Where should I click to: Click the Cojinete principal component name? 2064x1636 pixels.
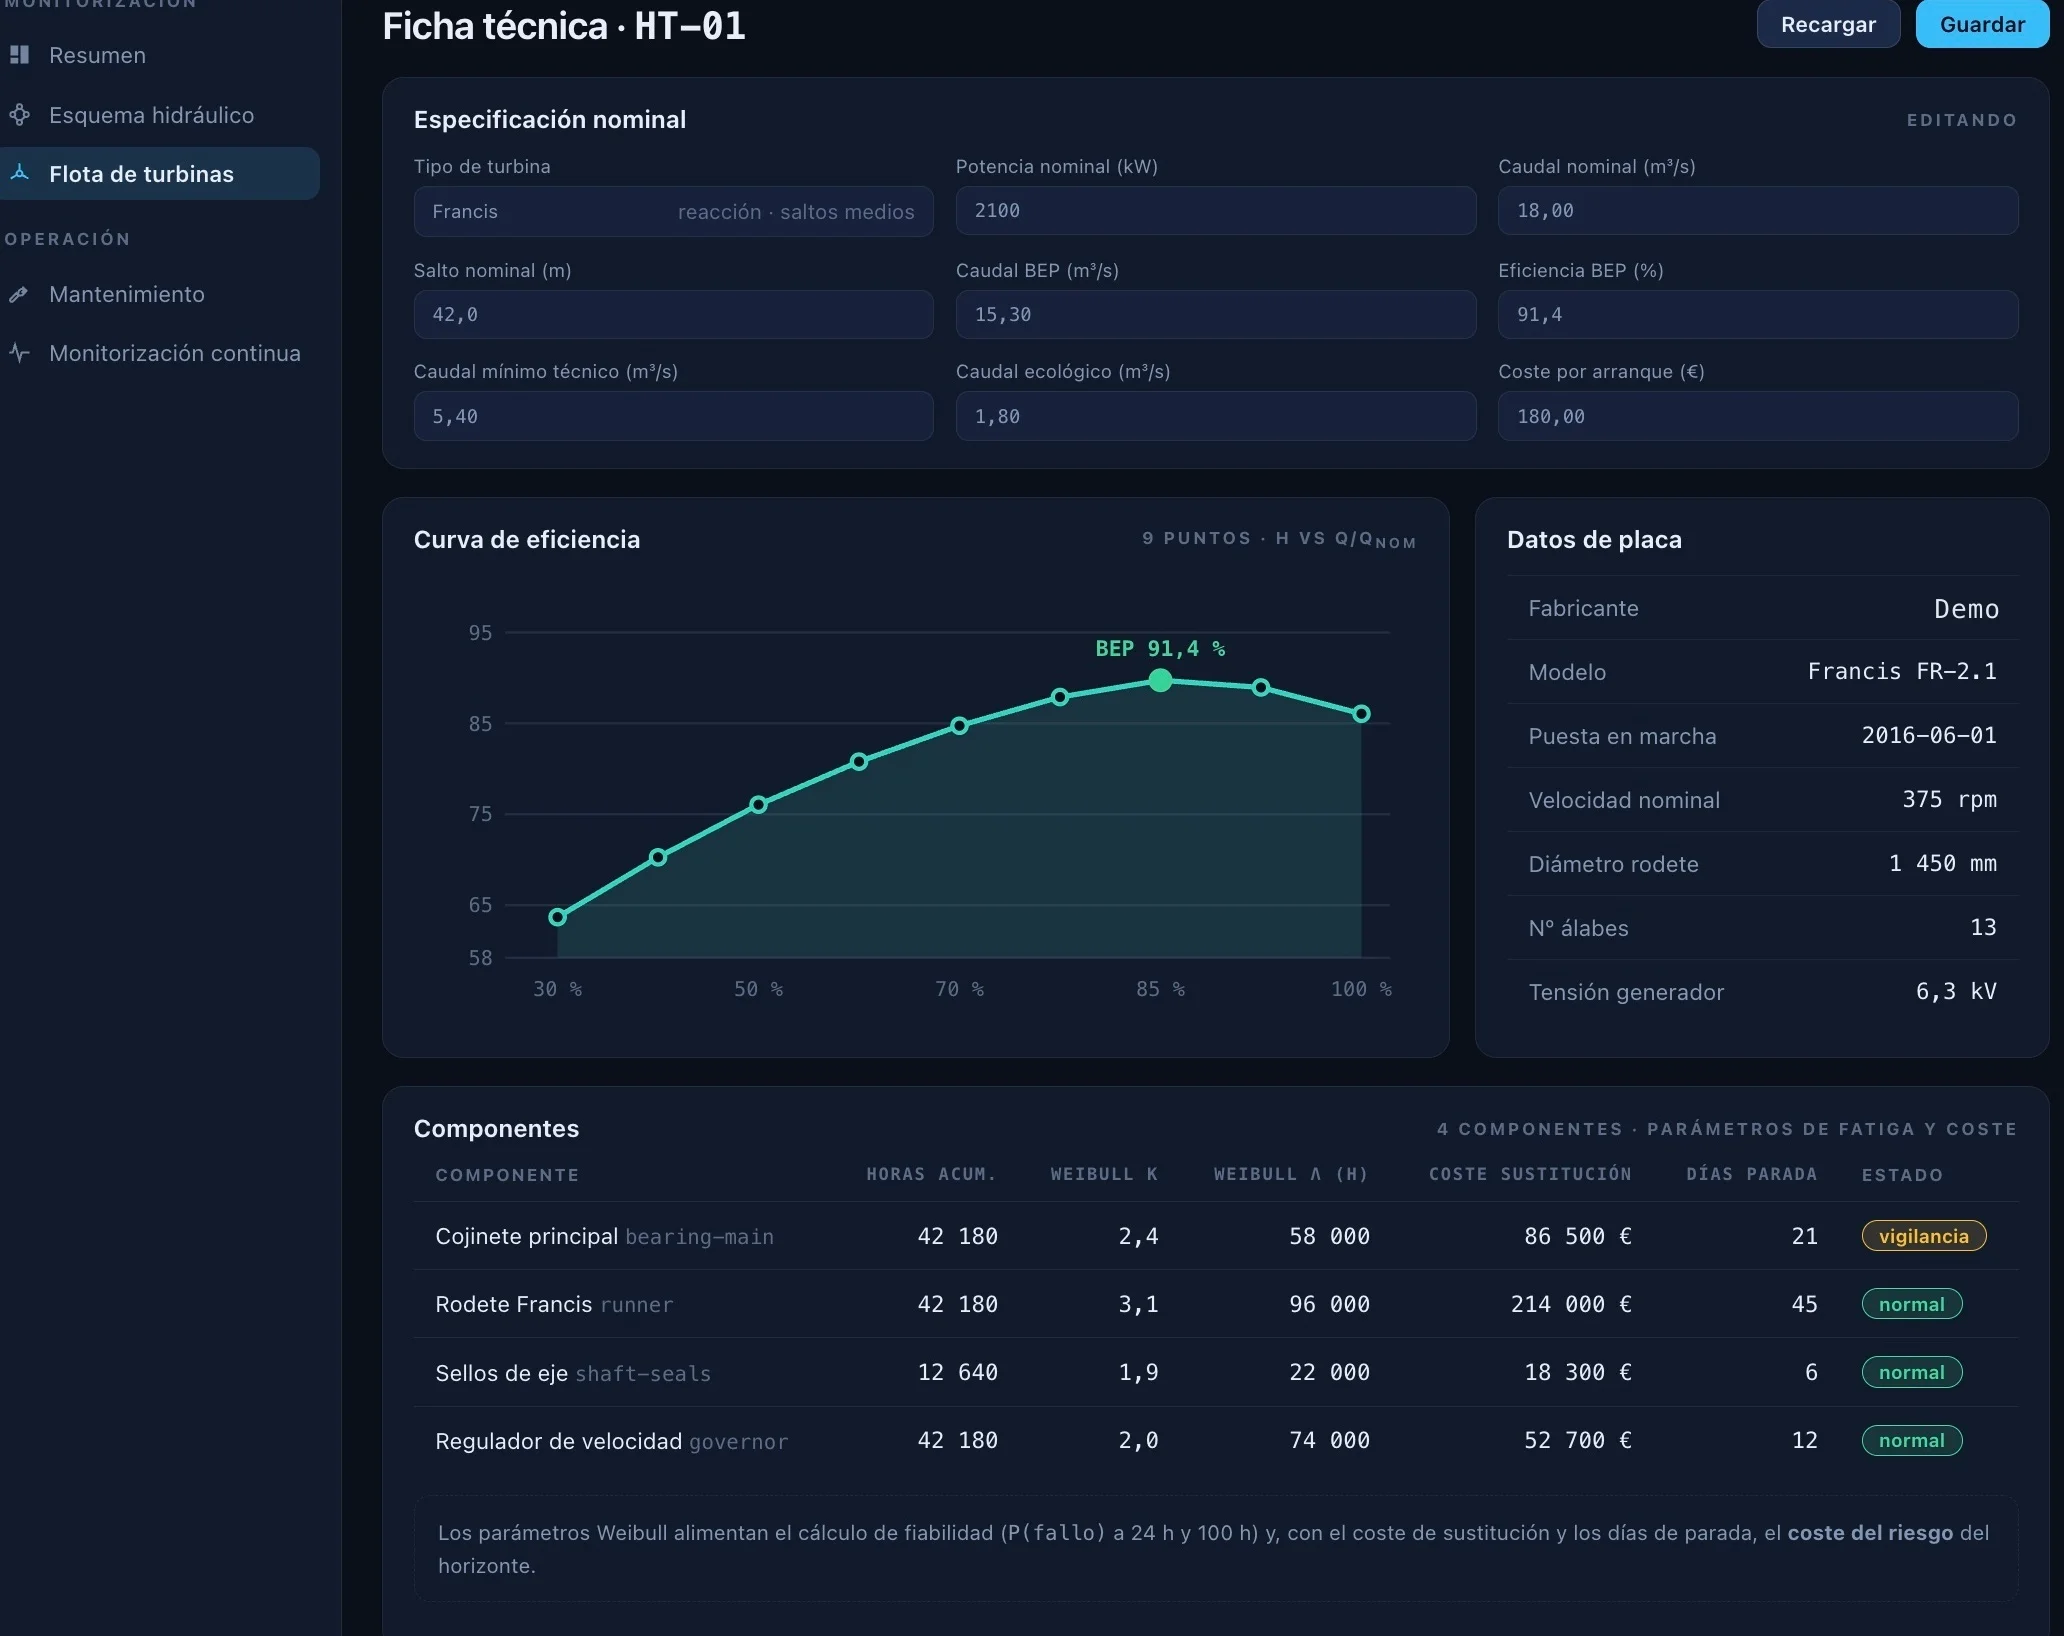(x=526, y=1236)
